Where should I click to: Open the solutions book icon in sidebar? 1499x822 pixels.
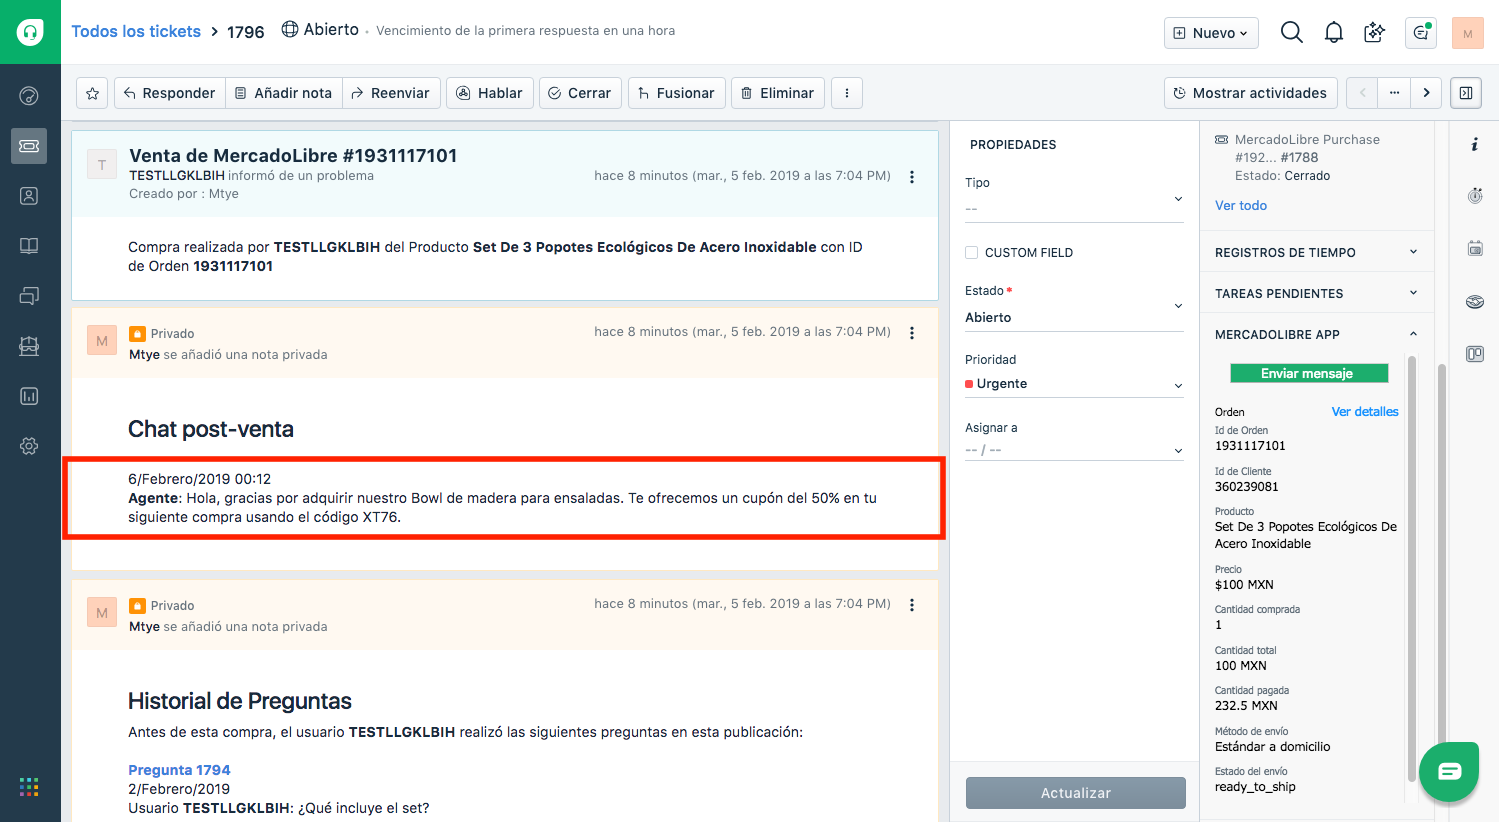(29, 246)
